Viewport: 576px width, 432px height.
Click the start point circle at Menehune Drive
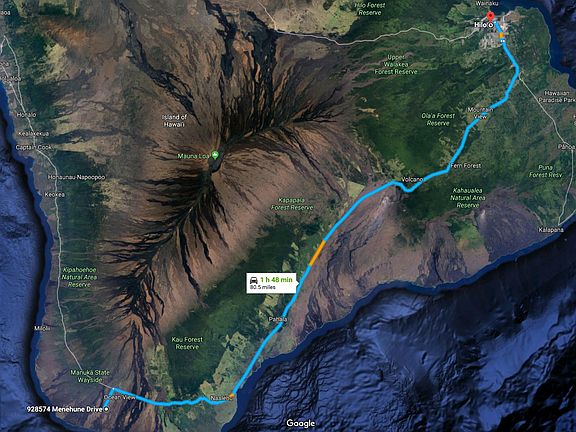tap(107, 409)
